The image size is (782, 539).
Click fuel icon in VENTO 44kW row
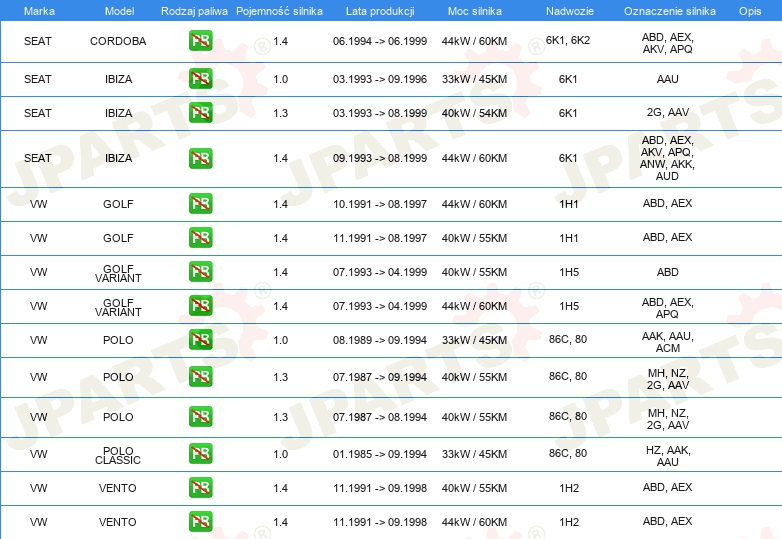coord(200,522)
